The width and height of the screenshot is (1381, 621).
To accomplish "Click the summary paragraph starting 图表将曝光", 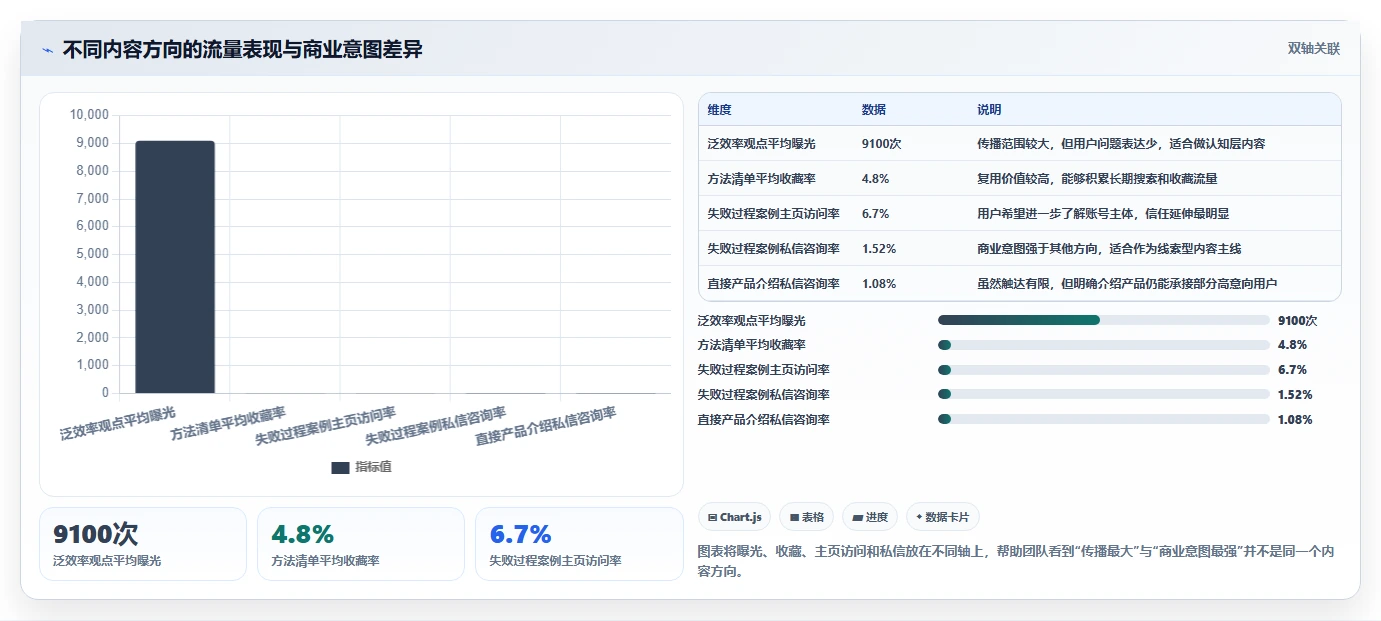I will (x=1015, y=562).
